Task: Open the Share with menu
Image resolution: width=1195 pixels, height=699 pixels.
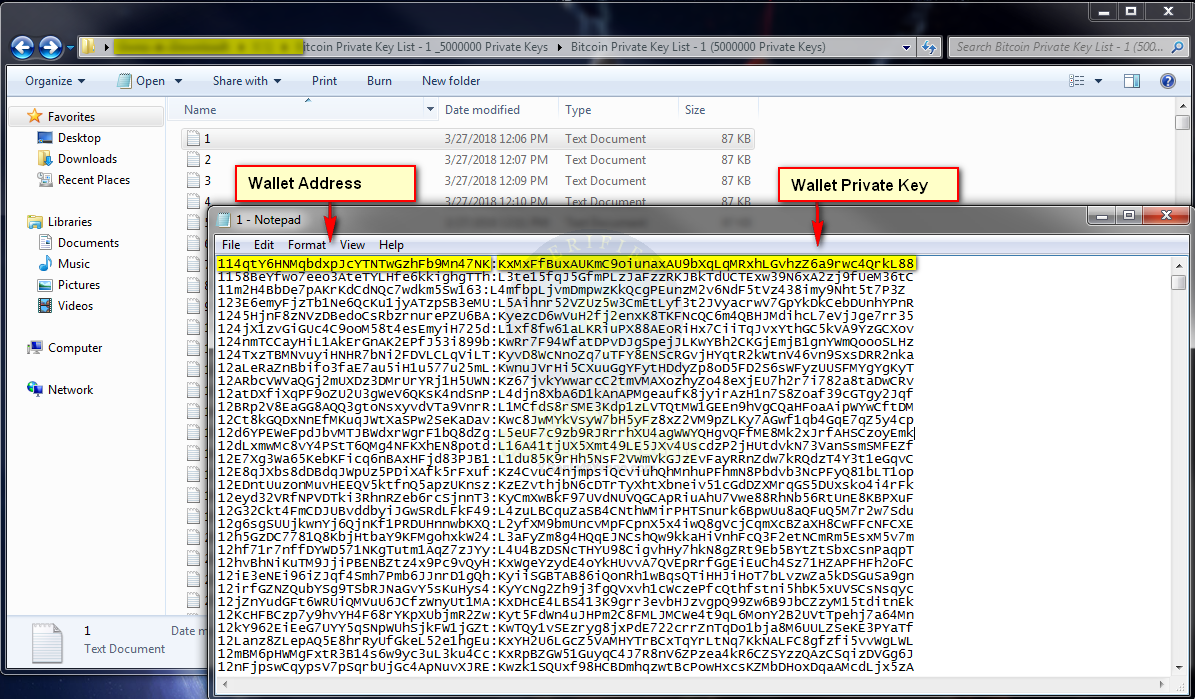Action: tap(247, 81)
